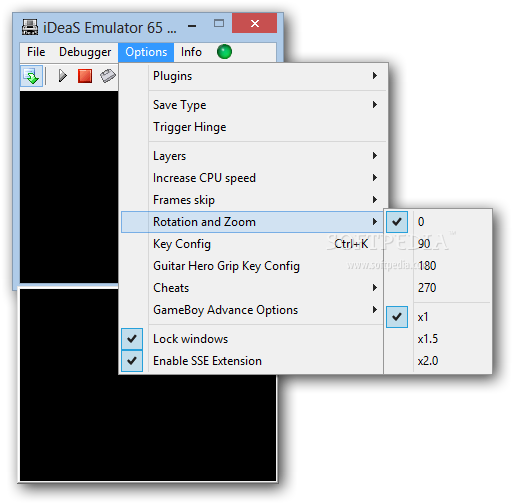The image size is (513, 504).
Task: Expand the Save Type submenu
Action: point(253,105)
